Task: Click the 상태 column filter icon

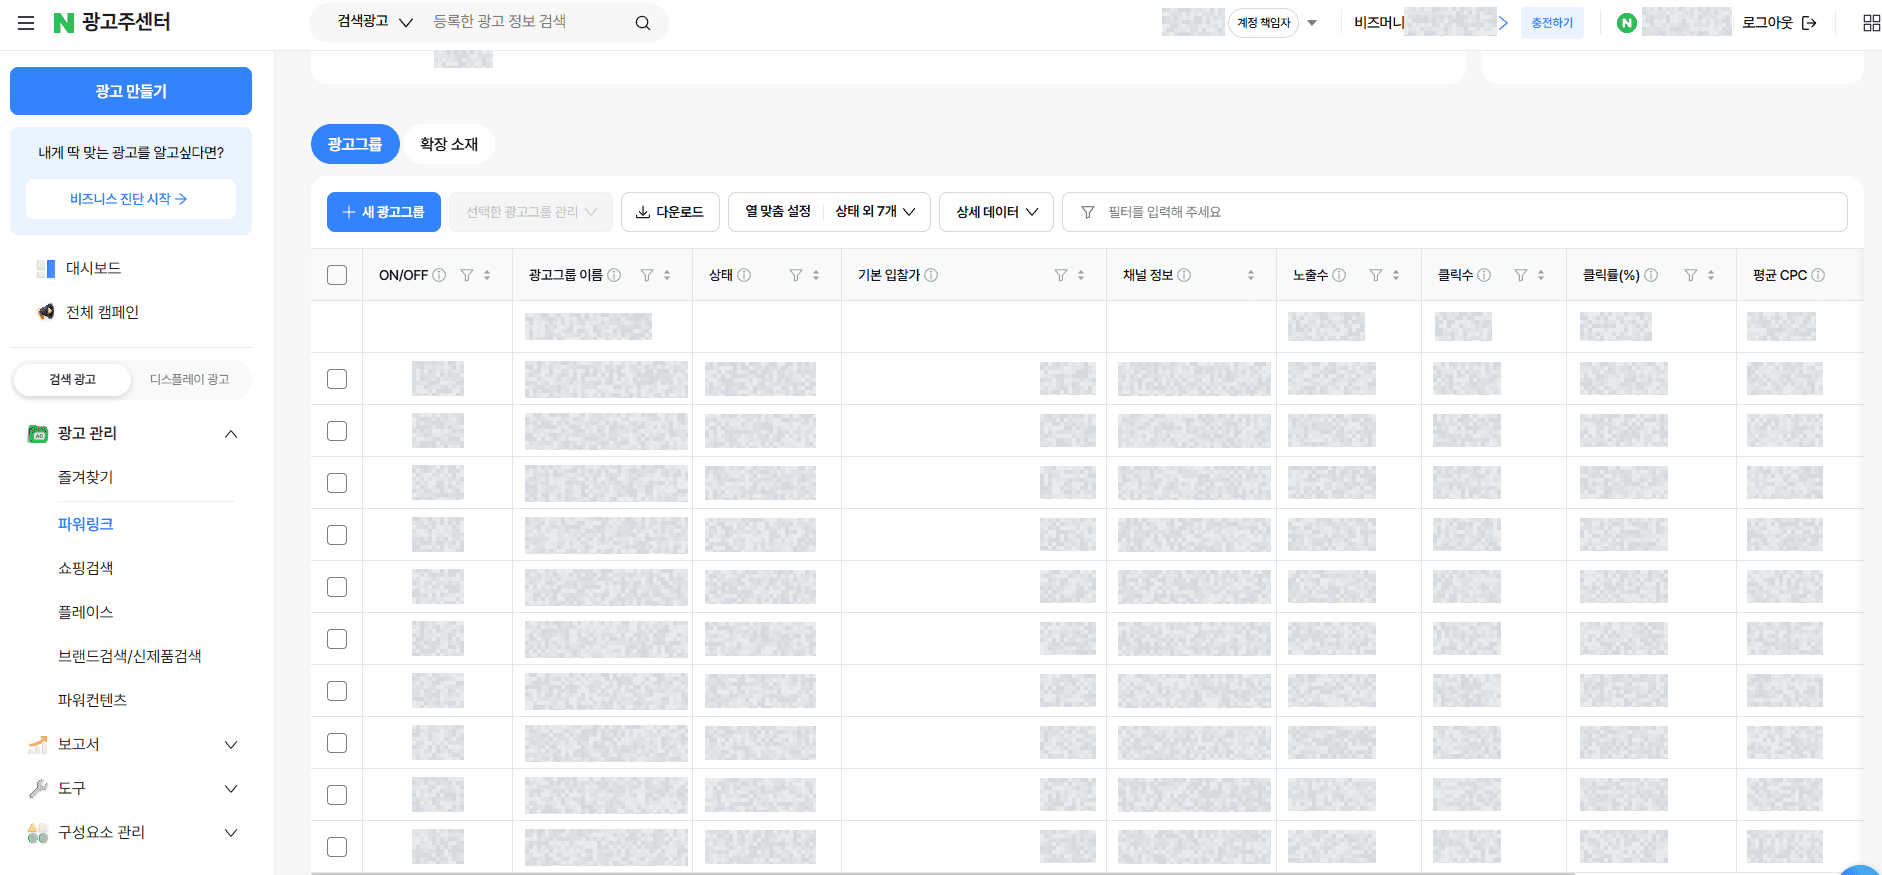Action: tap(796, 275)
